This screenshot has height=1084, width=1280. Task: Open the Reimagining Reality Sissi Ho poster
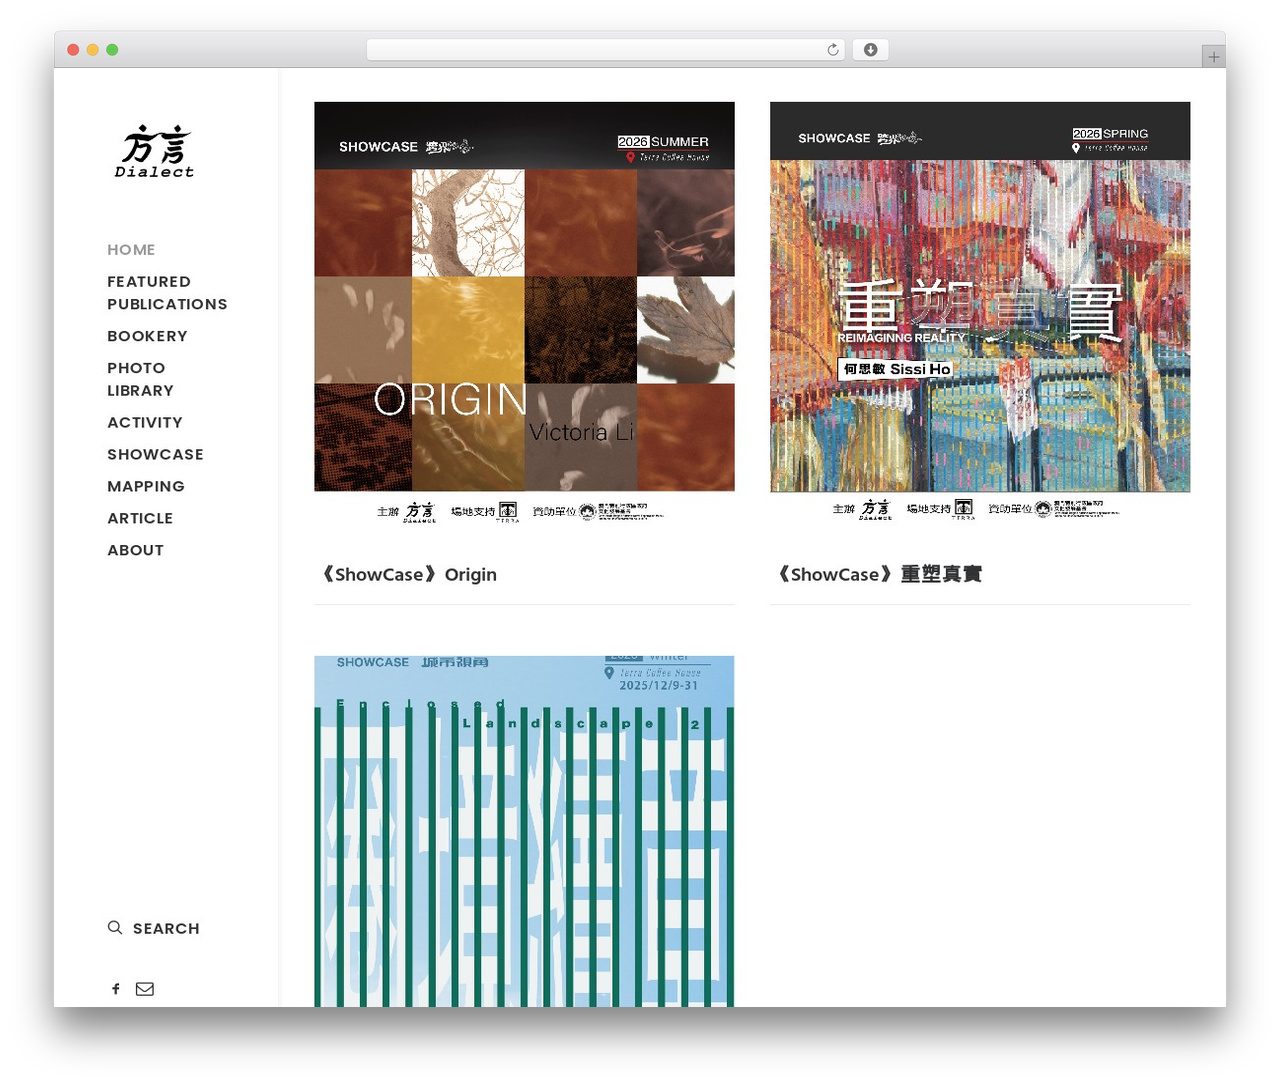(x=980, y=313)
